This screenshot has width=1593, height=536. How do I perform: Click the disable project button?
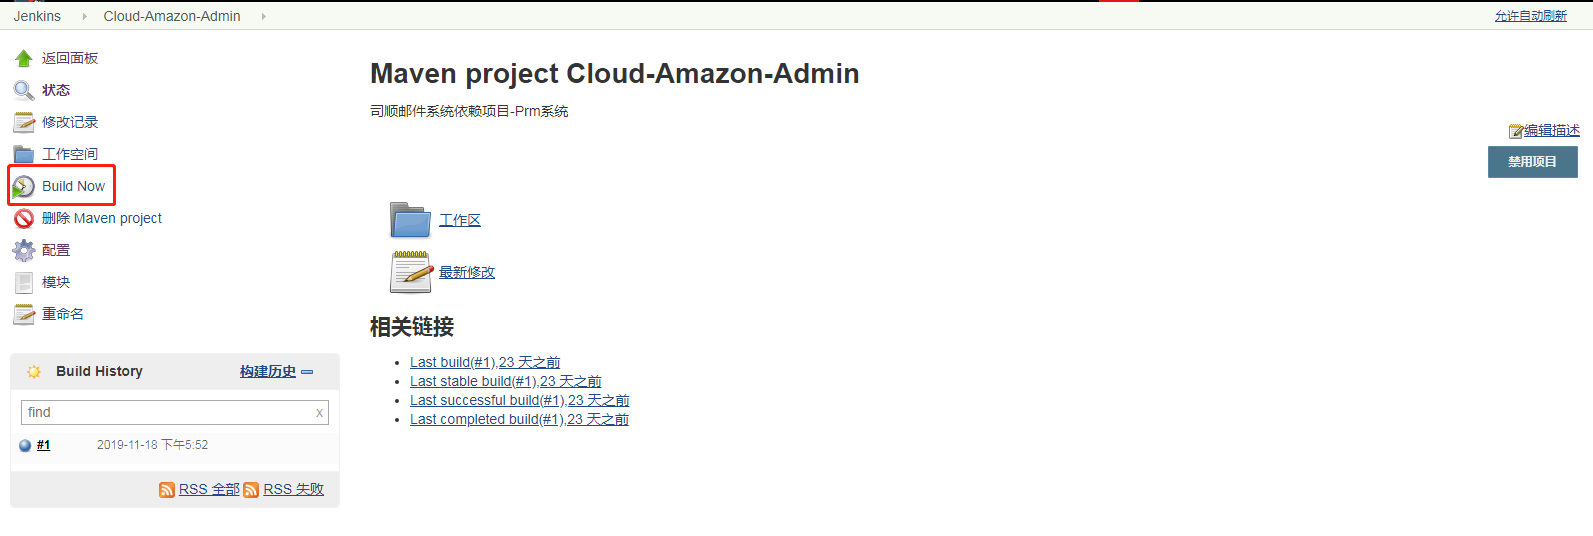(1532, 162)
